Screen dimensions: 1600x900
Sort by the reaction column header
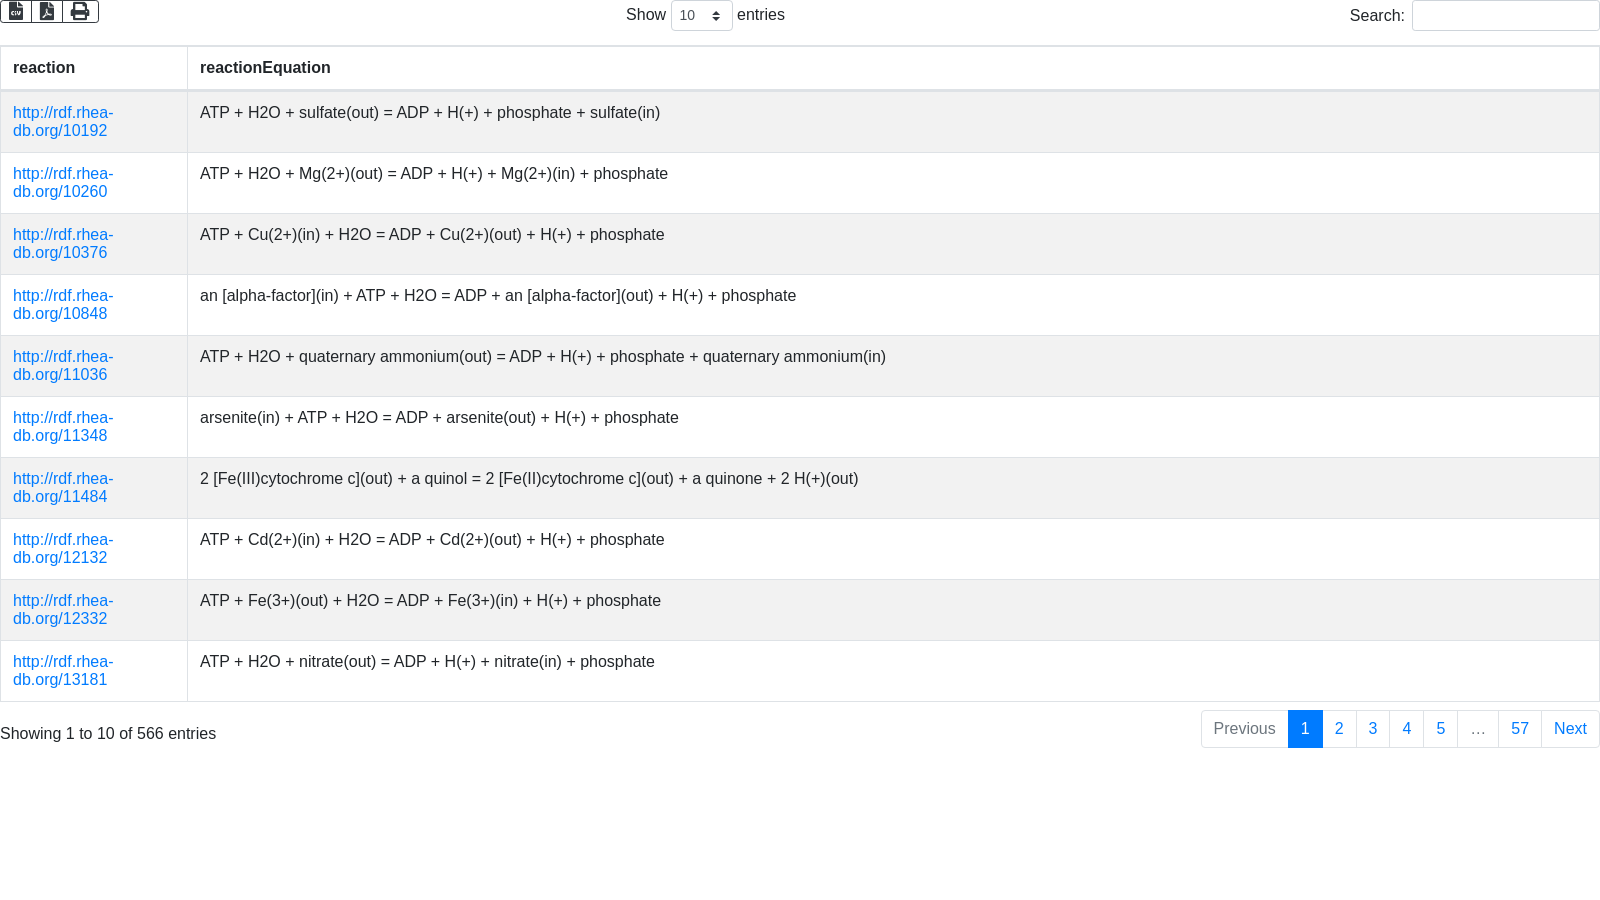click(44, 68)
